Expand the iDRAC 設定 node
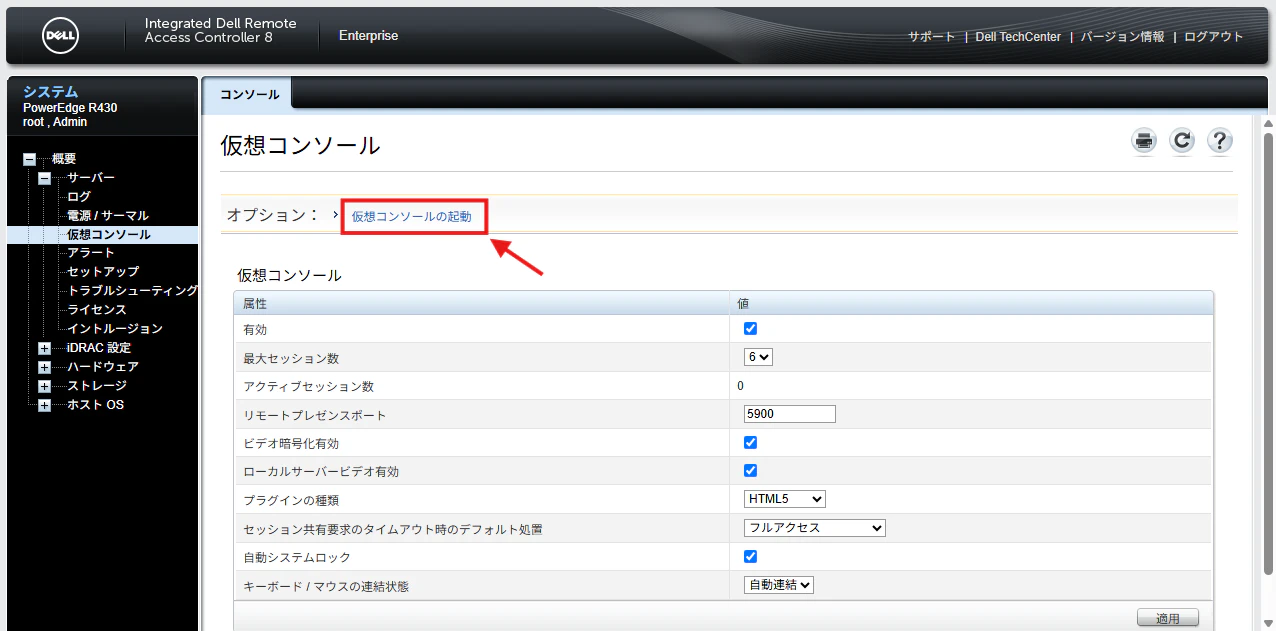This screenshot has height=631, width=1276. (44, 348)
